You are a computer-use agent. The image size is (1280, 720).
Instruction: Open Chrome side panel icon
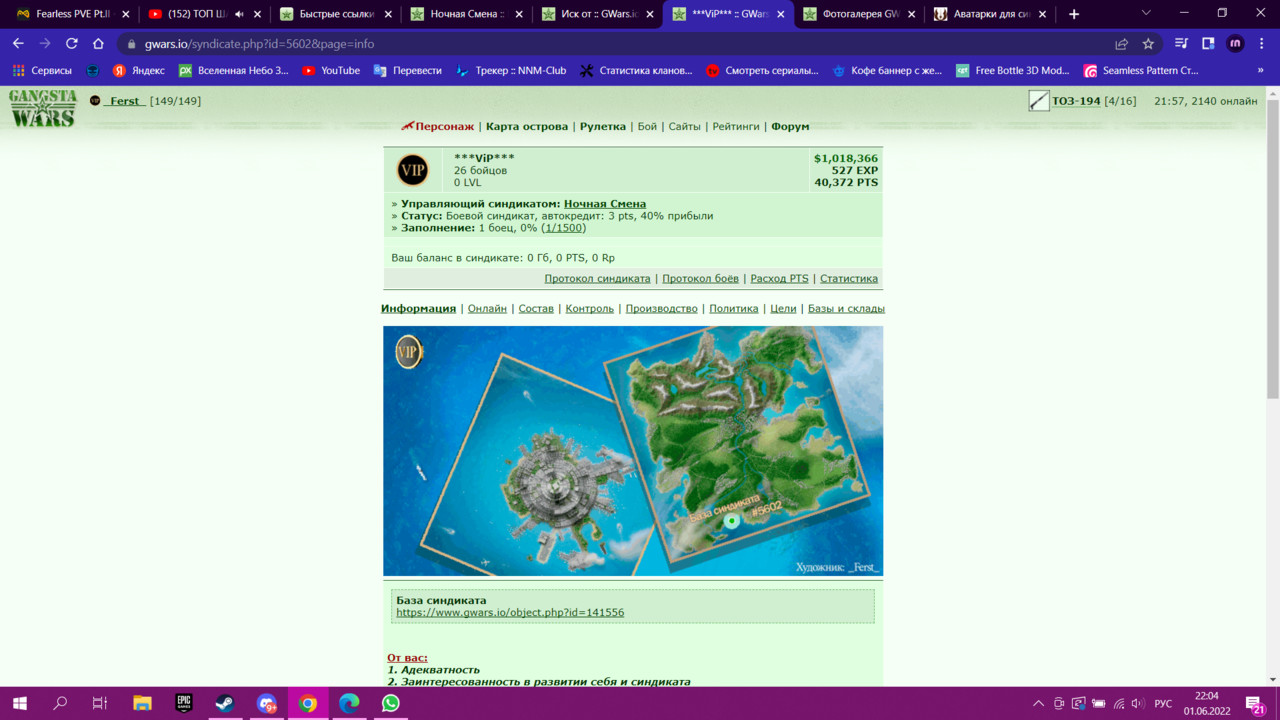1208,44
